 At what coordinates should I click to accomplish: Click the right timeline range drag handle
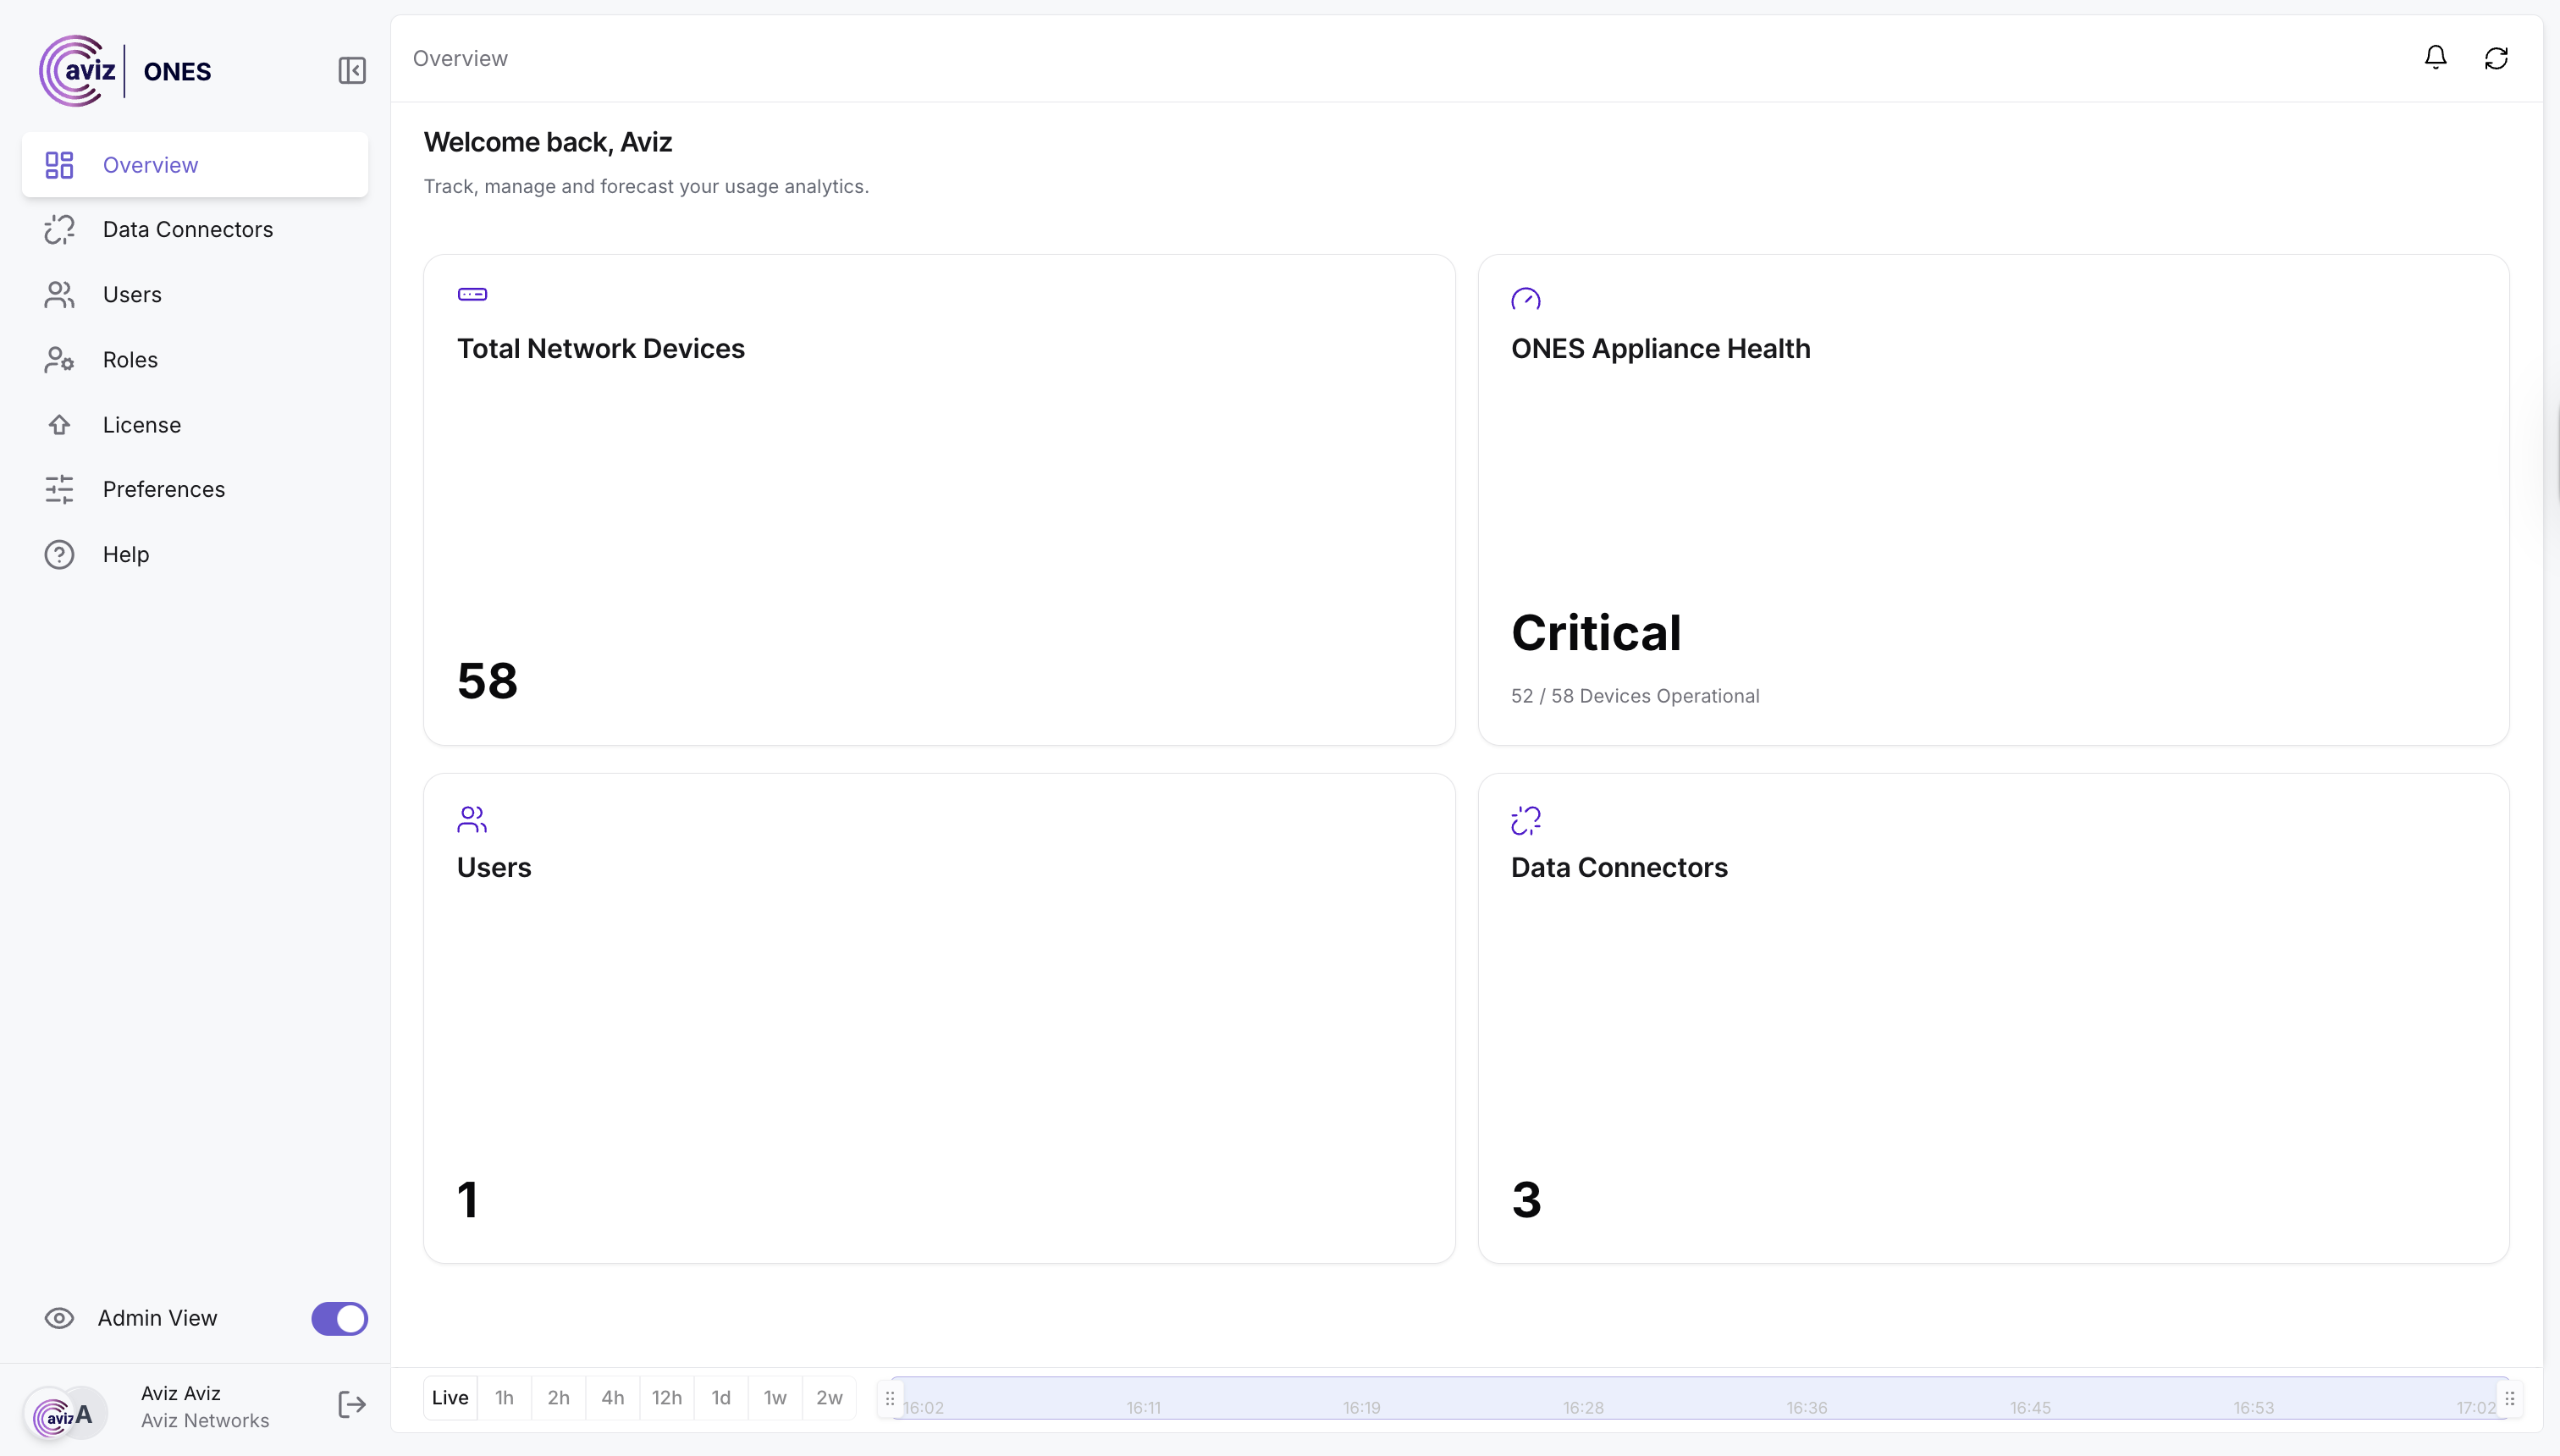coord(2509,1398)
